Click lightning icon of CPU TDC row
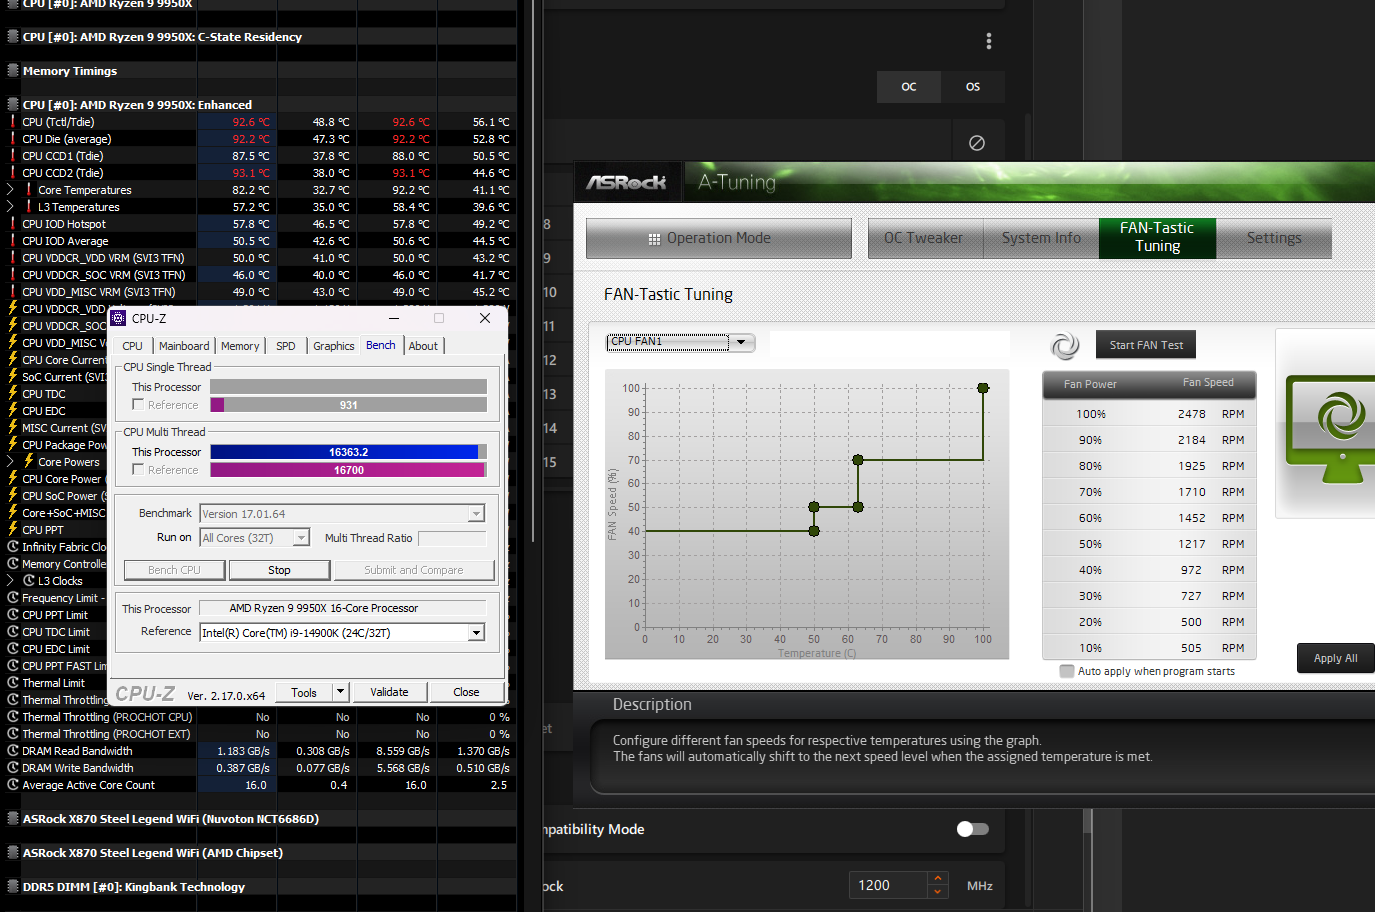This screenshot has height=912, width=1375. [x=13, y=394]
